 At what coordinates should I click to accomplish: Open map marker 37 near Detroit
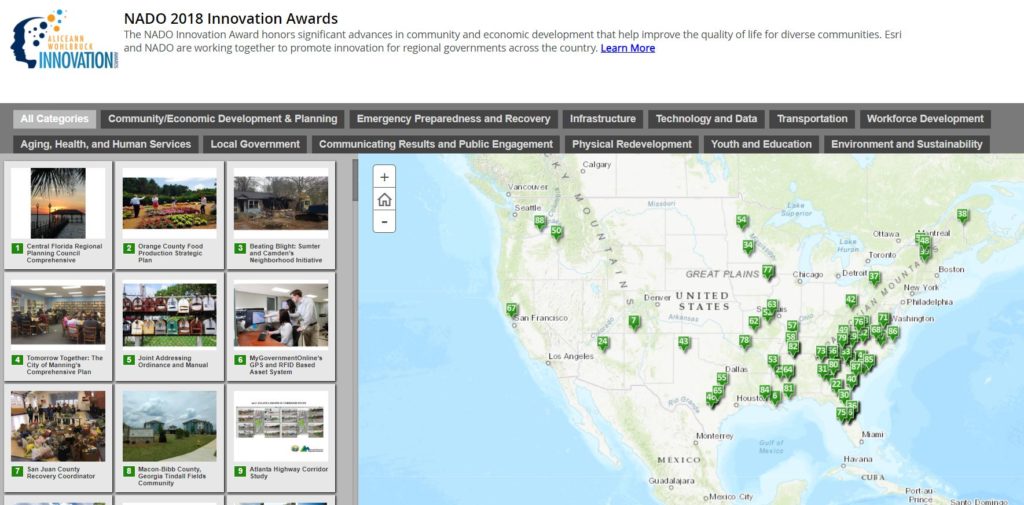coord(874,278)
